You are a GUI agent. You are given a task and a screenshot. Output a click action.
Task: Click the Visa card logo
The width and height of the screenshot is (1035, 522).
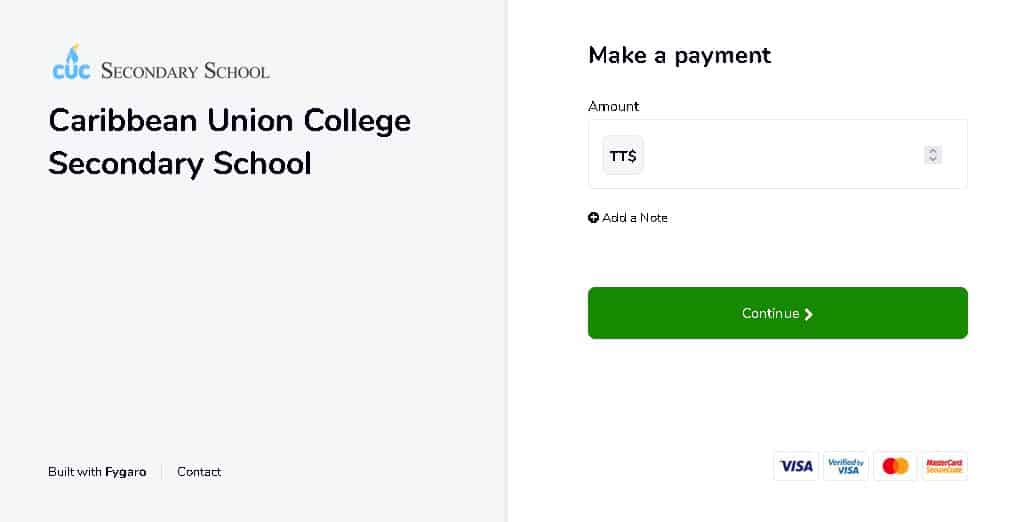796,466
